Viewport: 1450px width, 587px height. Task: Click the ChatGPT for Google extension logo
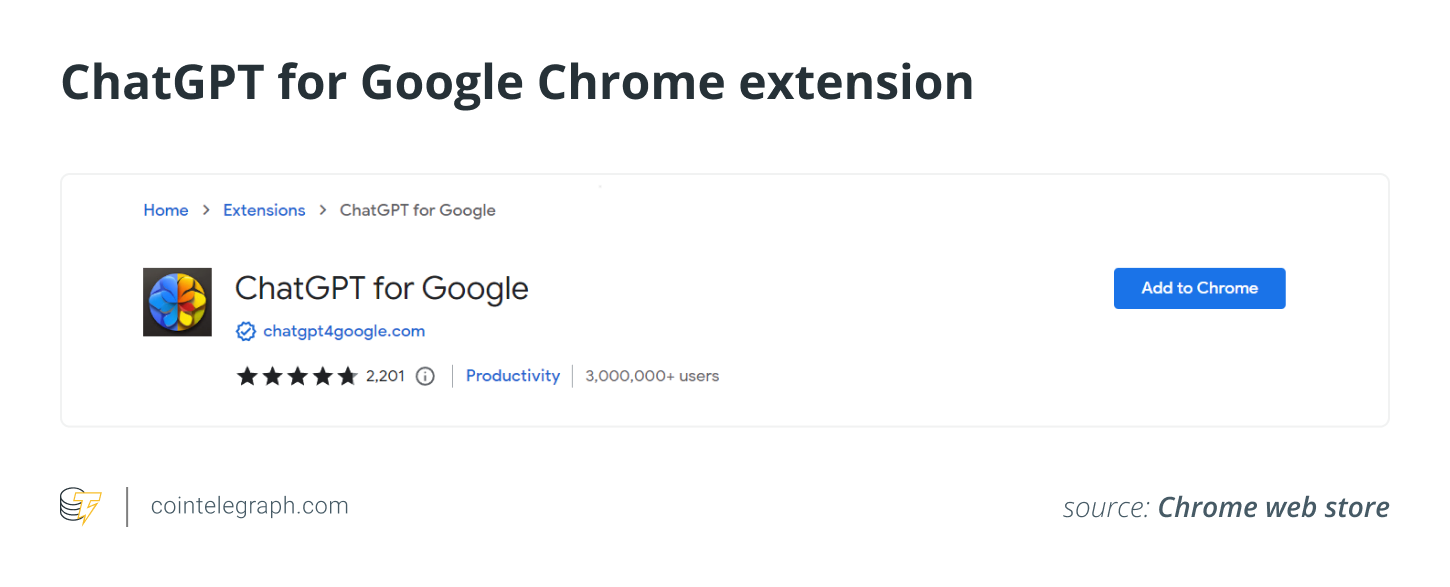pos(177,301)
